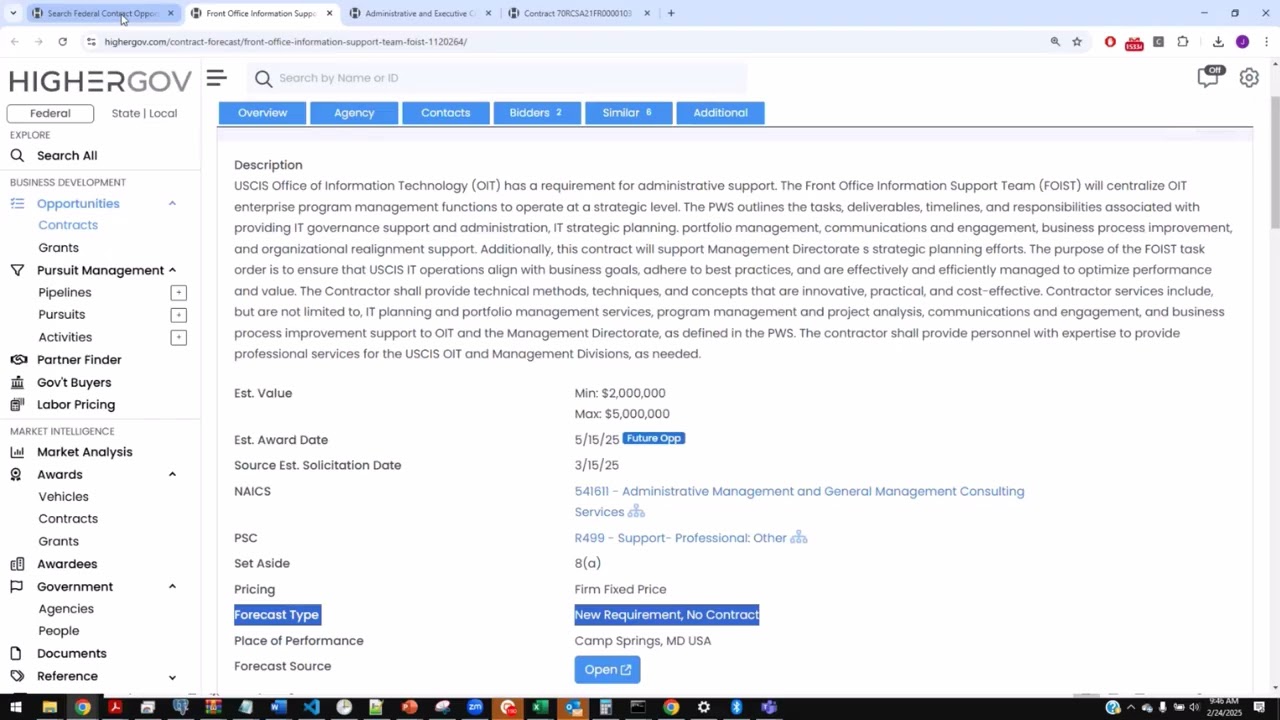This screenshot has height=720, width=1280.
Task: Click the Market Analysis chart icon
Action: [x=17, y=452]
